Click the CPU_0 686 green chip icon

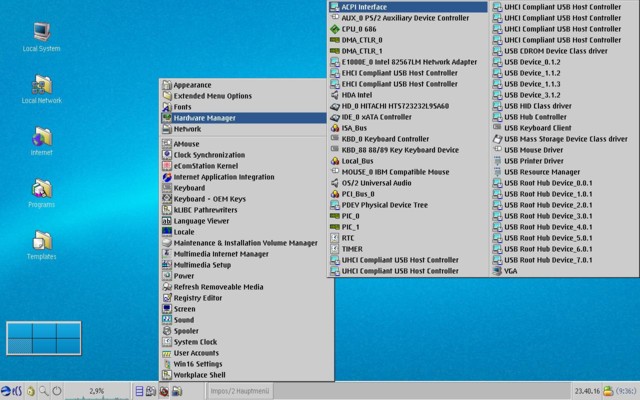(335, 29)
